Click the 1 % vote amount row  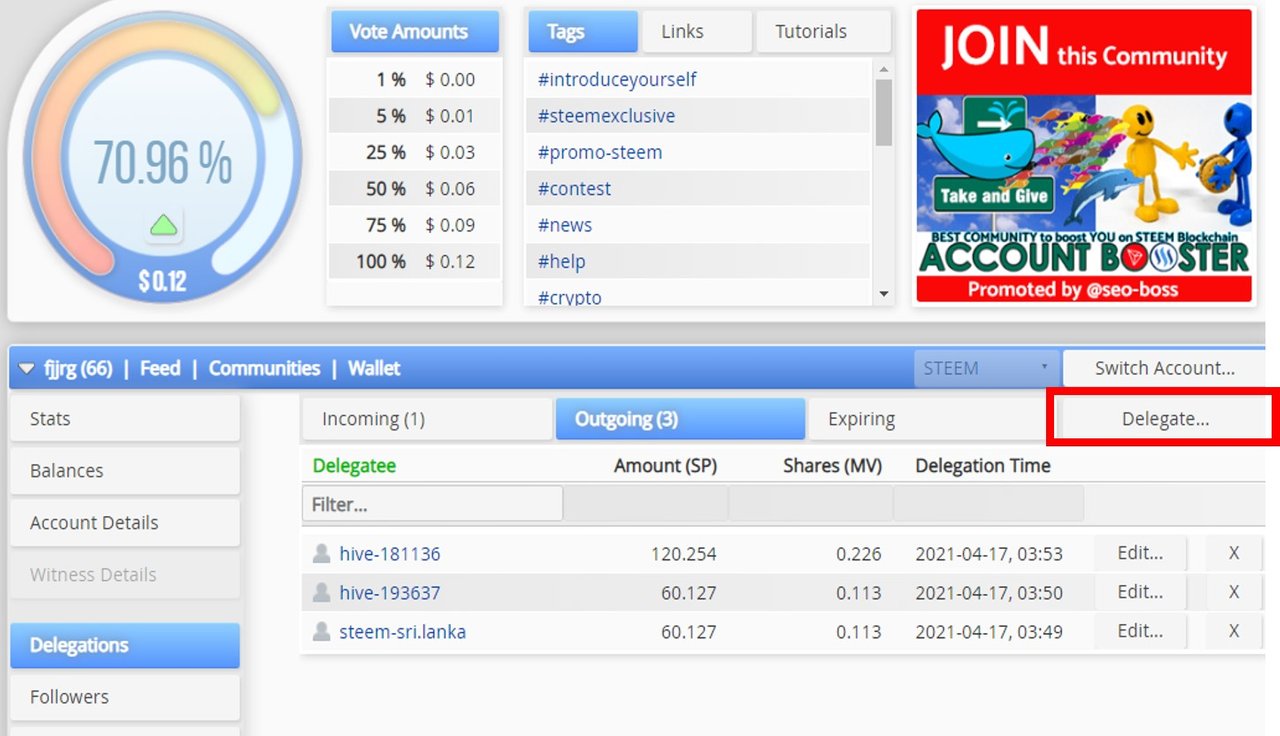415,79
